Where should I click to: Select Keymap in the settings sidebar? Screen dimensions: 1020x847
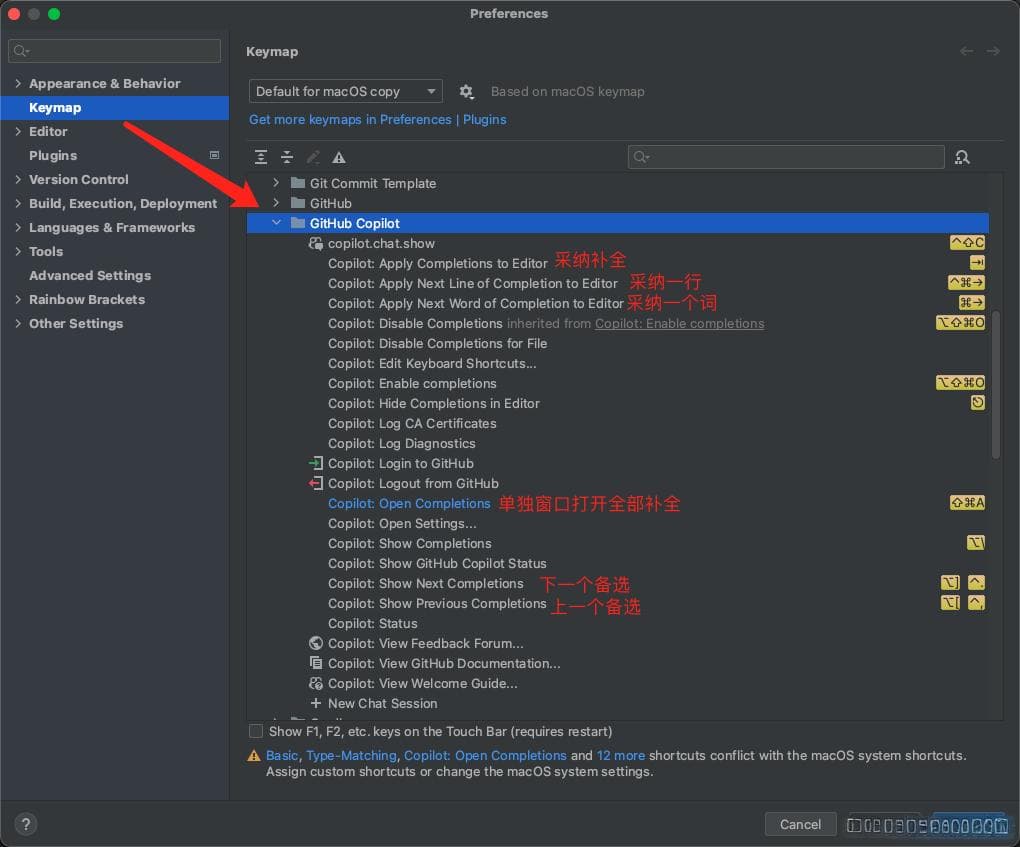(x=114, y=107)
